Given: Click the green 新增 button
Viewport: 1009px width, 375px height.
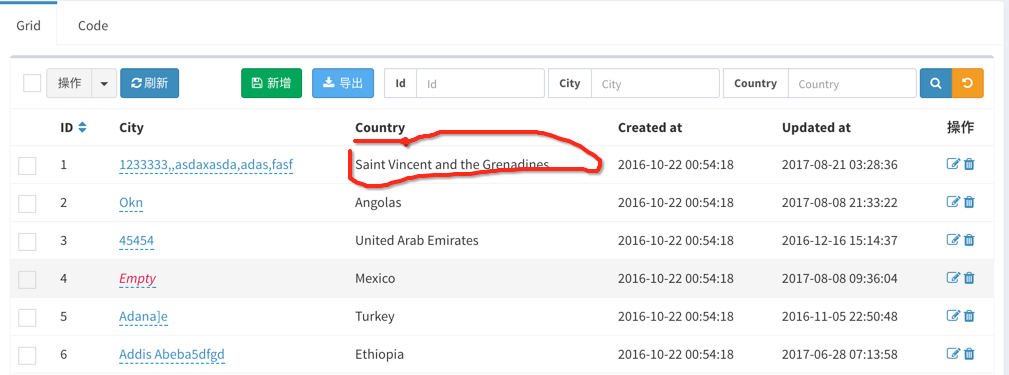Looking at the screenshot, I should tap(272, 83).
